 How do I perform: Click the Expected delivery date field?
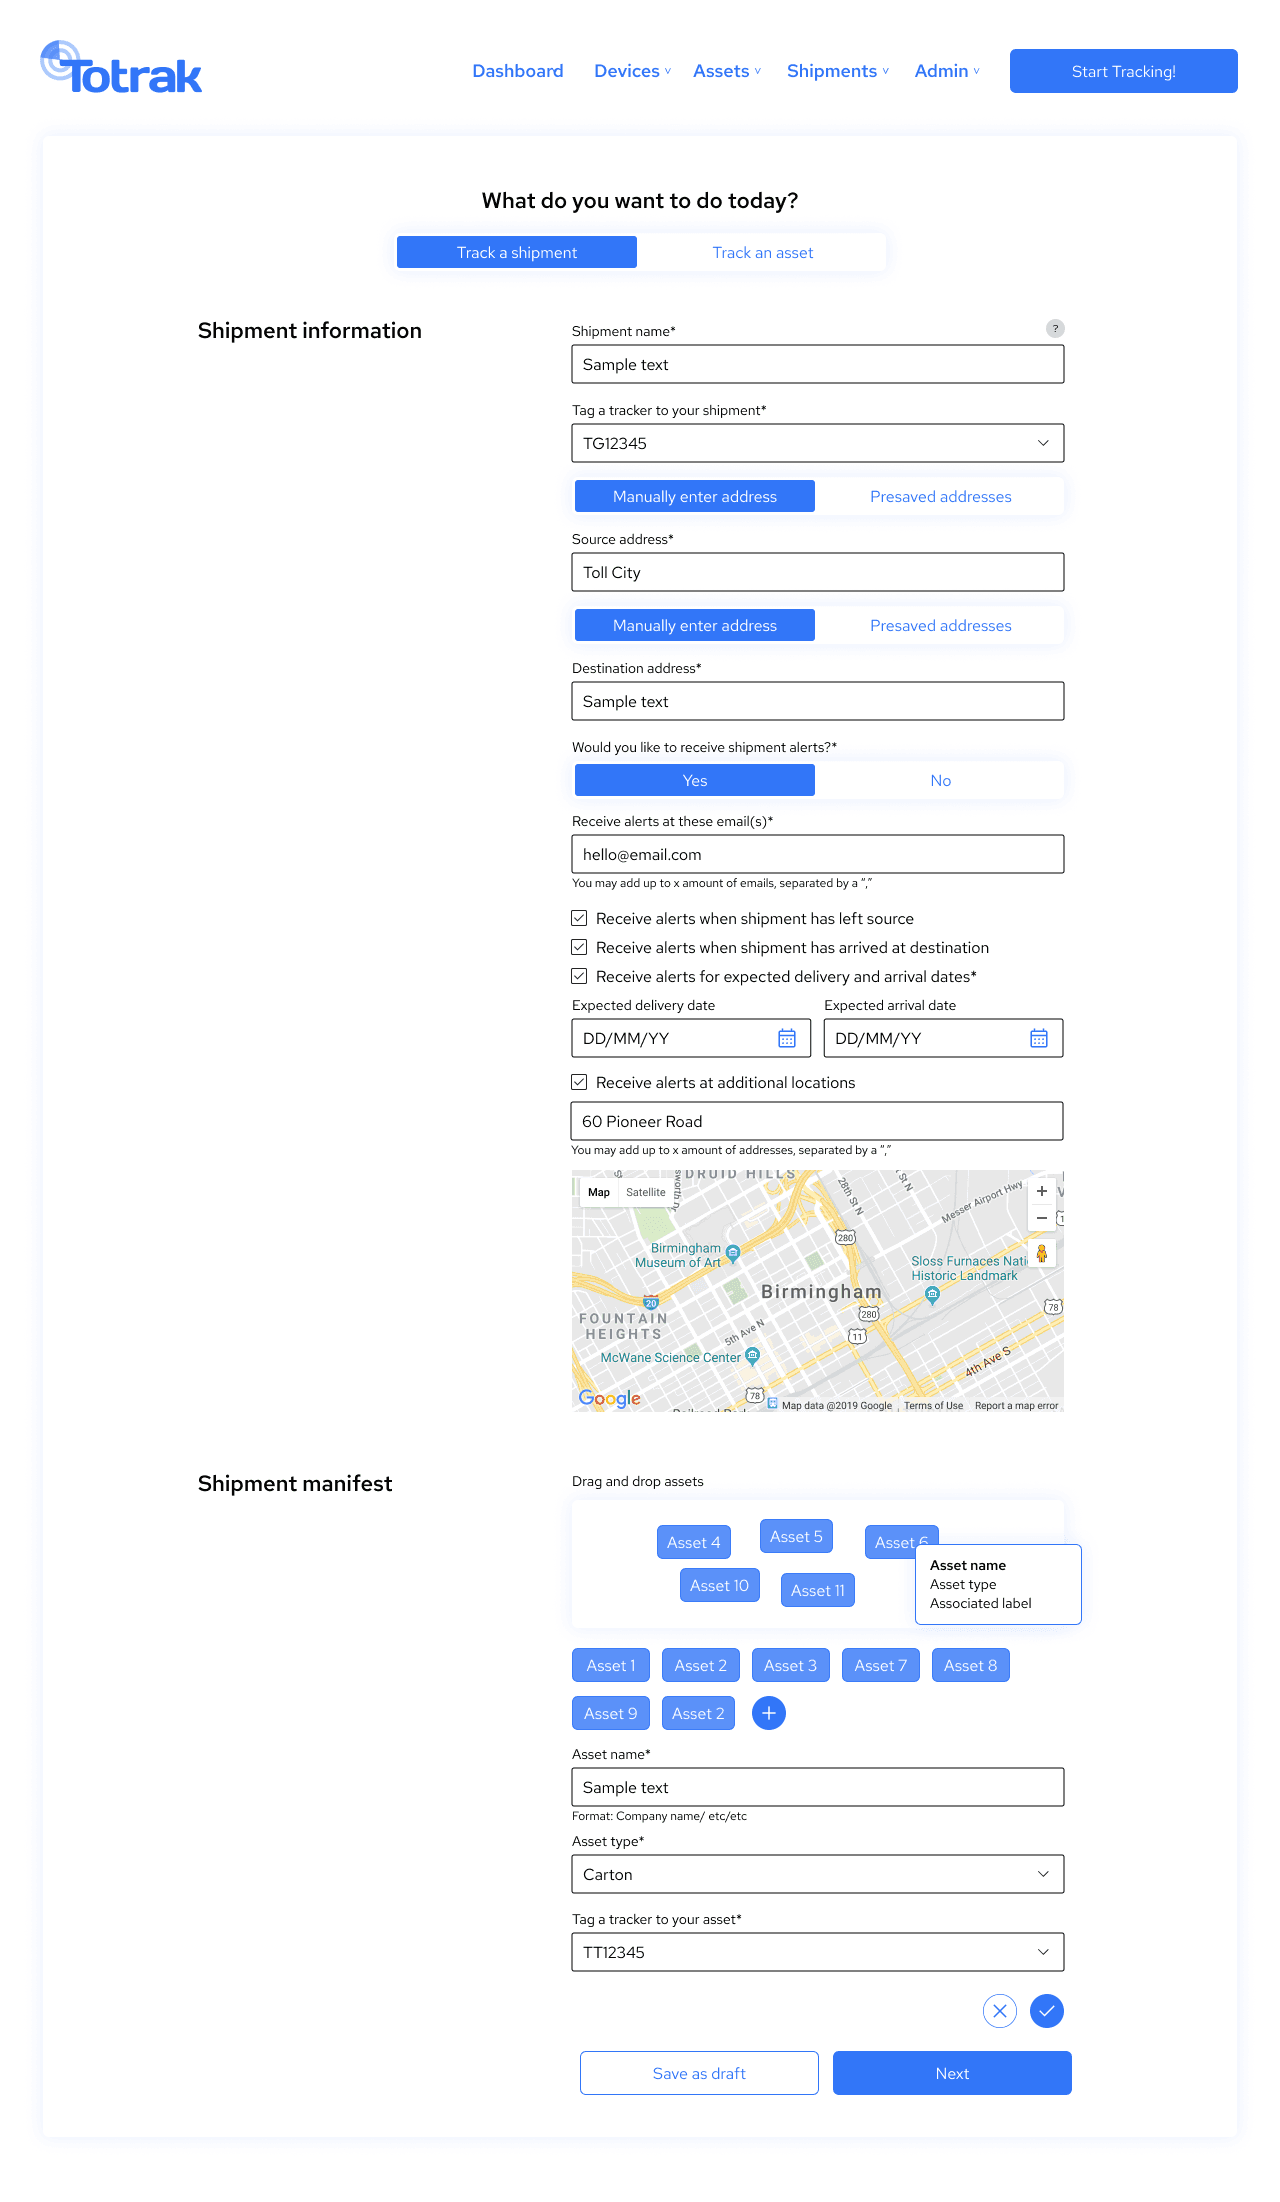pos(691,1038)
